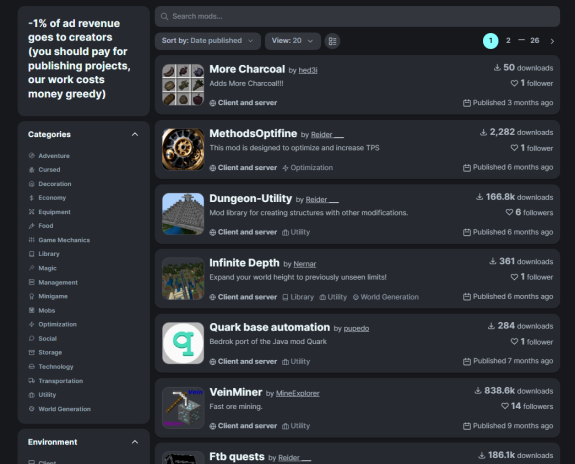The height and width of the screenshot is (464, 575).
Task: Open the Dungeon-Utility pyramid thumbnail
Action: 183,214
